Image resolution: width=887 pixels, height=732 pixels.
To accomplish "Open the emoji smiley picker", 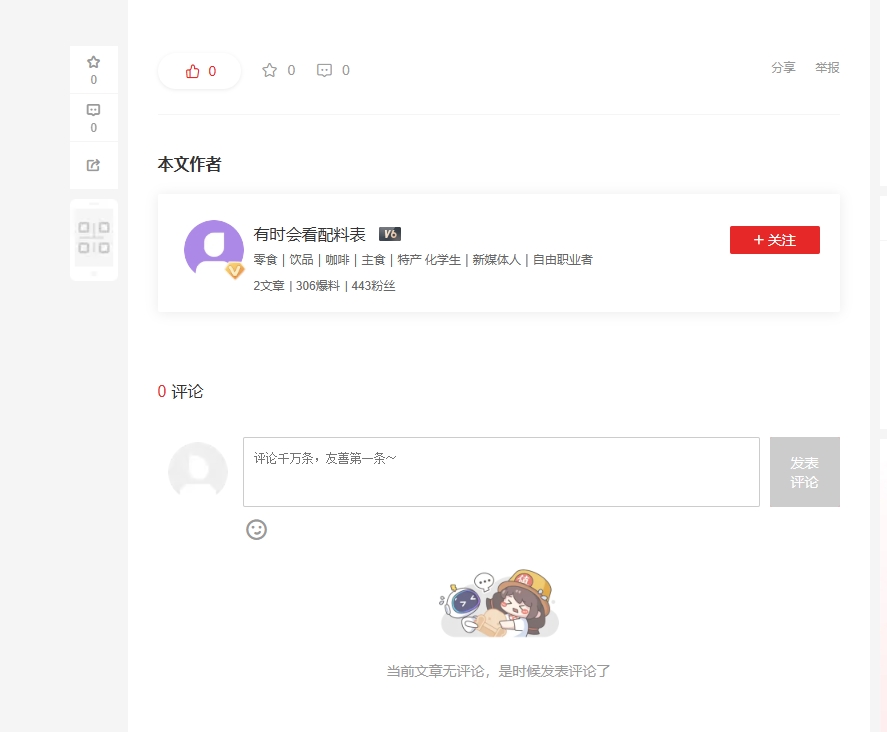I will [256, 529].
